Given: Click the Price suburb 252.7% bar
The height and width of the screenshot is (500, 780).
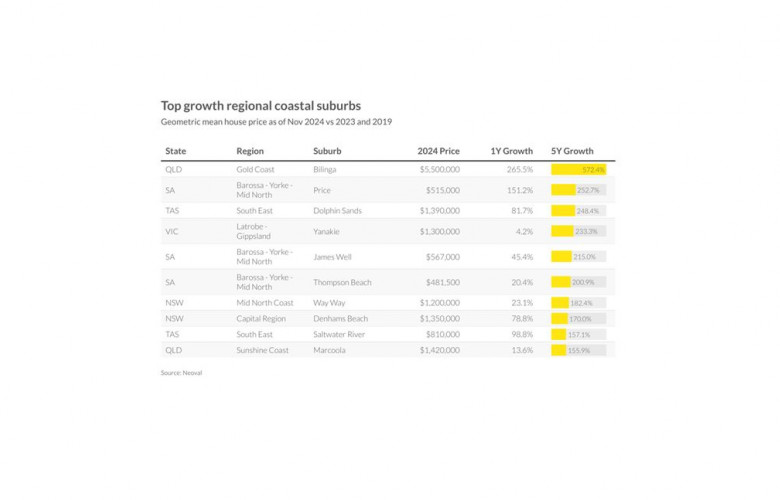Looking at the screenshot, I should pyautogui.click(x=579, y=190).
